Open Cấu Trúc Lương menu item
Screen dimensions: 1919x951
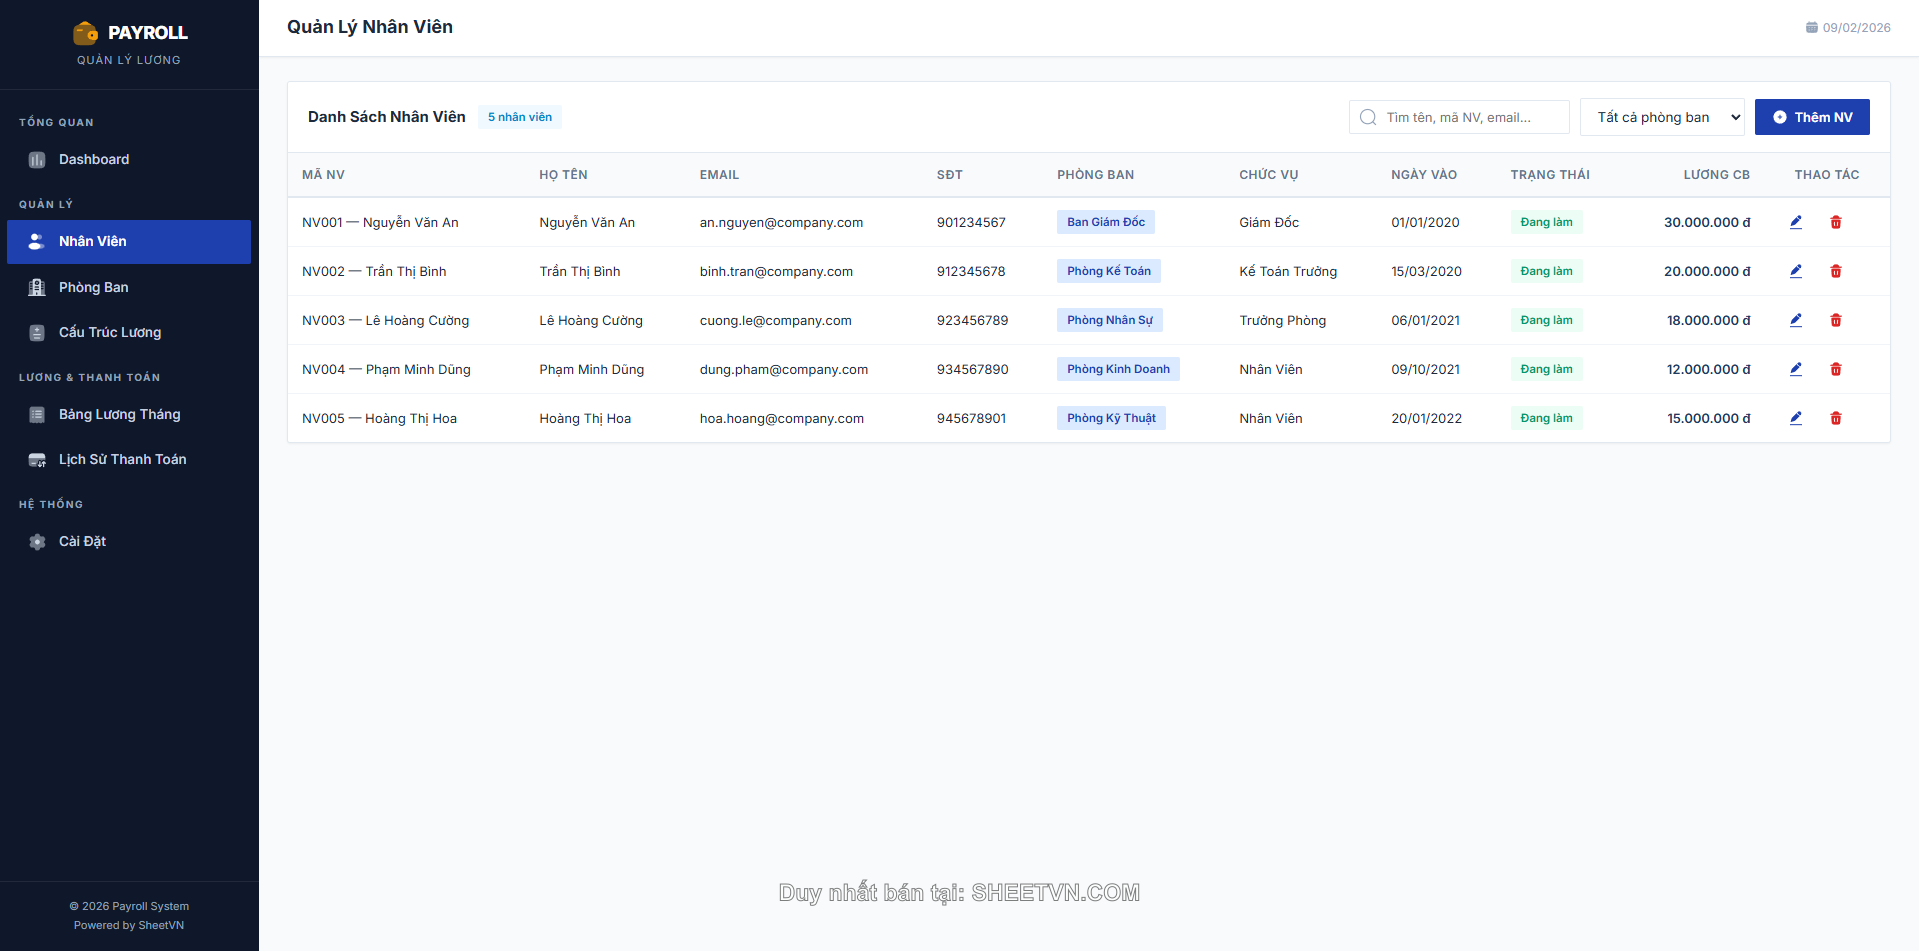click(109, 332)
